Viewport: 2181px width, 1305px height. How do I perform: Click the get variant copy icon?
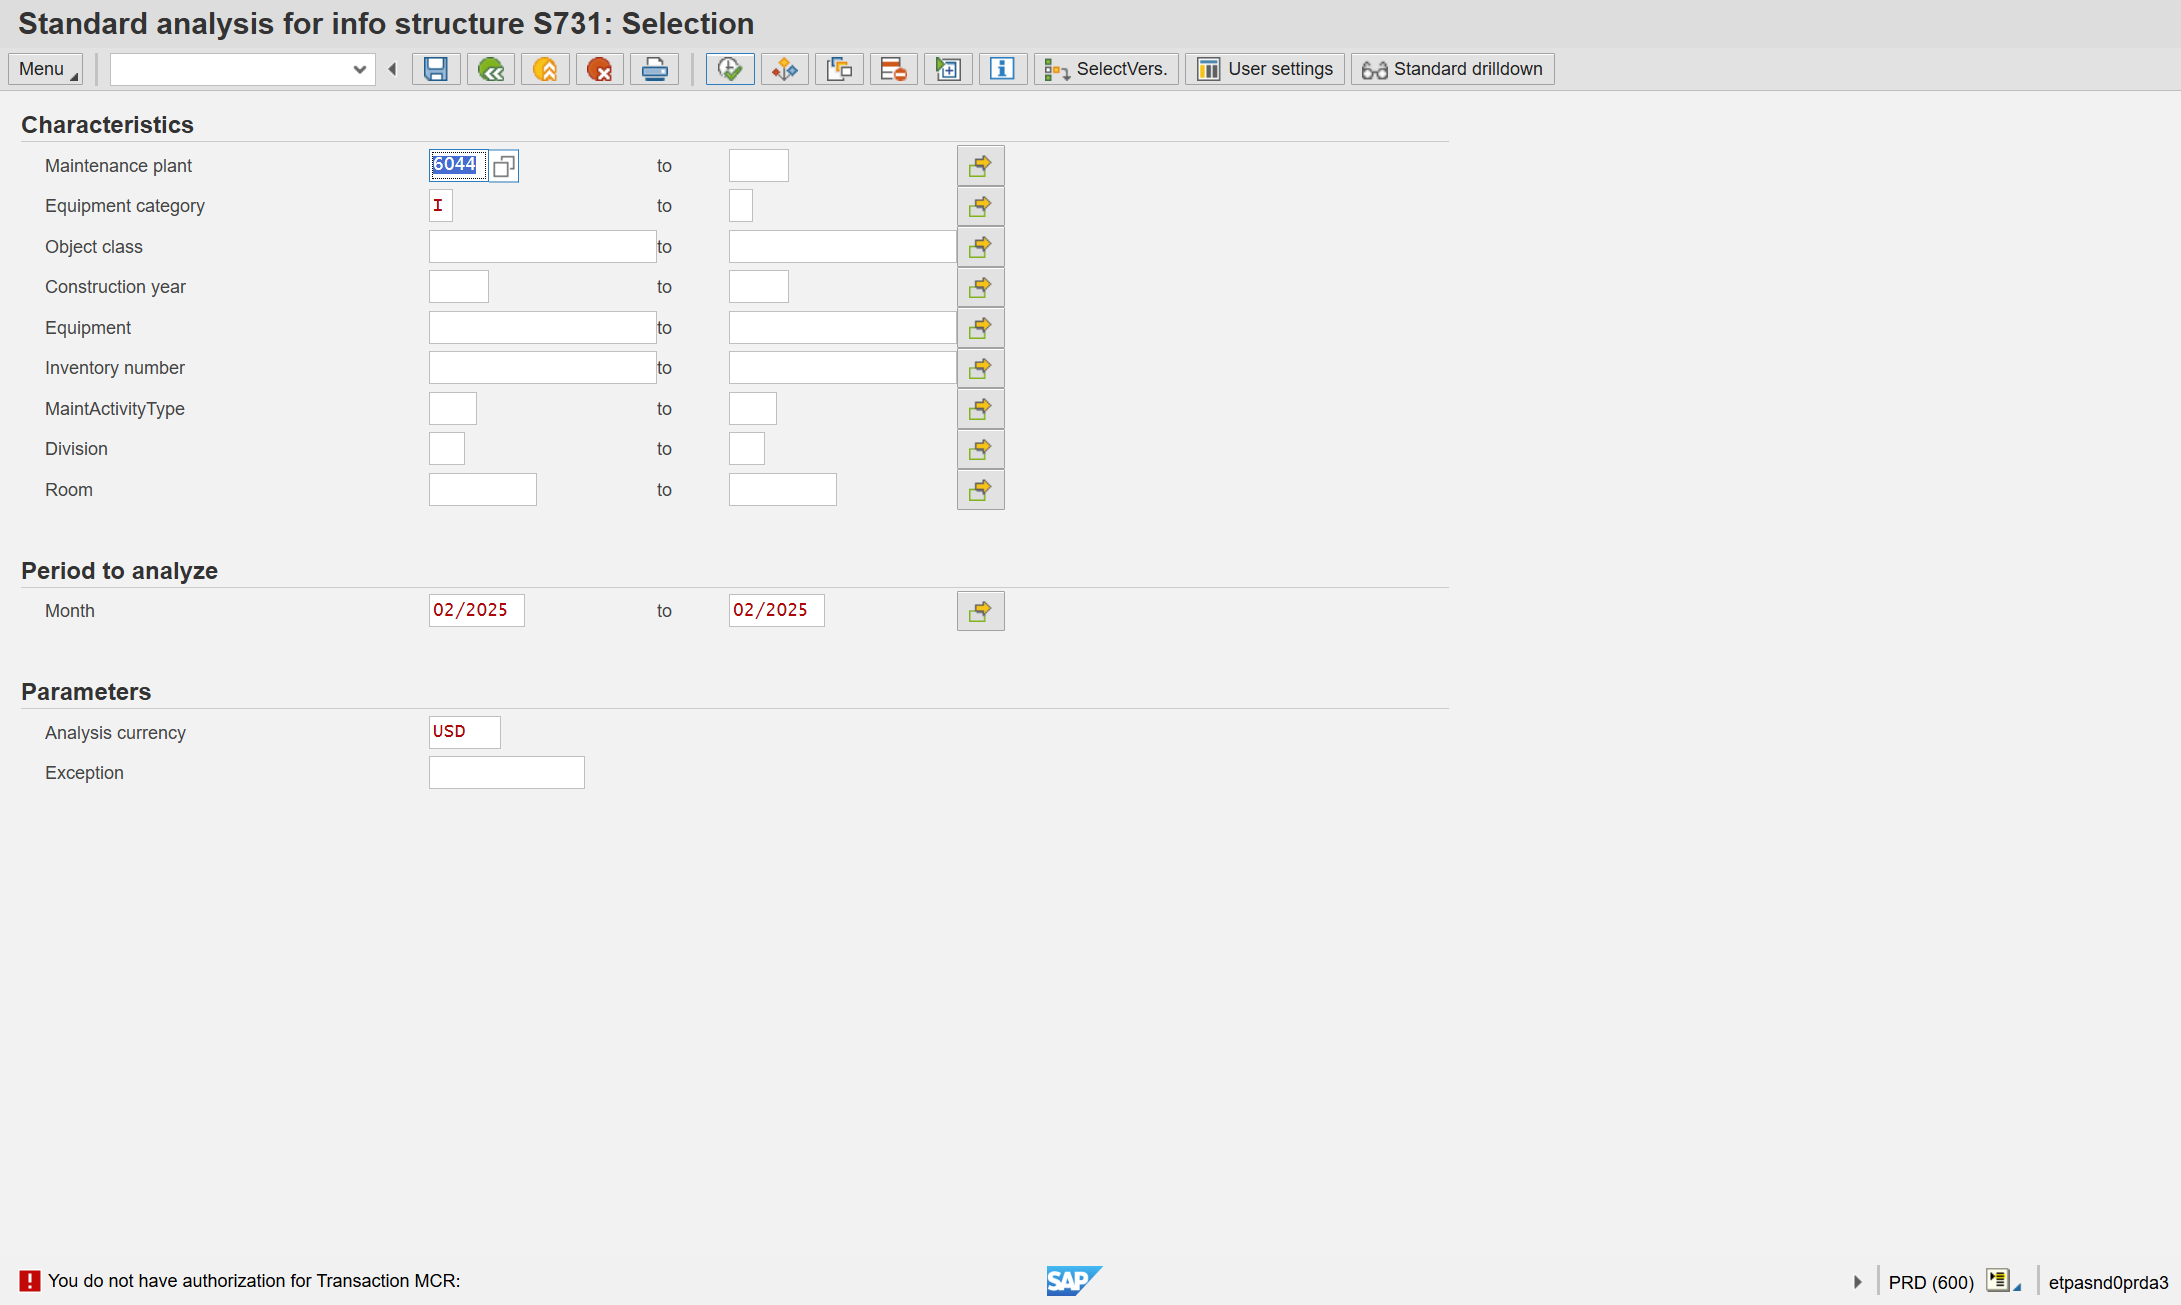pyautogui.click(x=840, y=69)
